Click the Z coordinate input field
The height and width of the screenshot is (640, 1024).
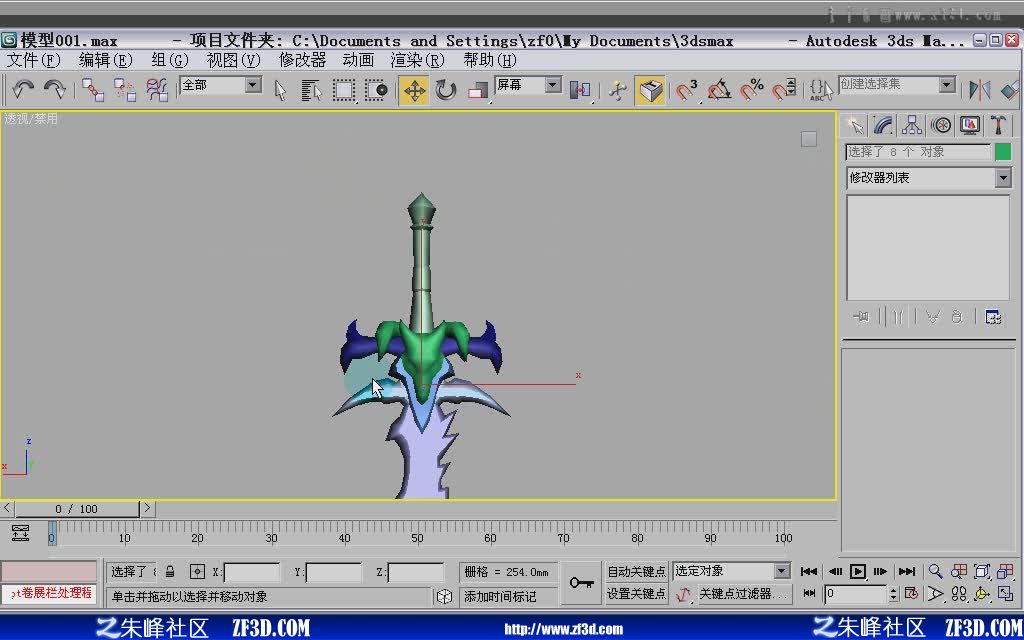coord(416,573)
